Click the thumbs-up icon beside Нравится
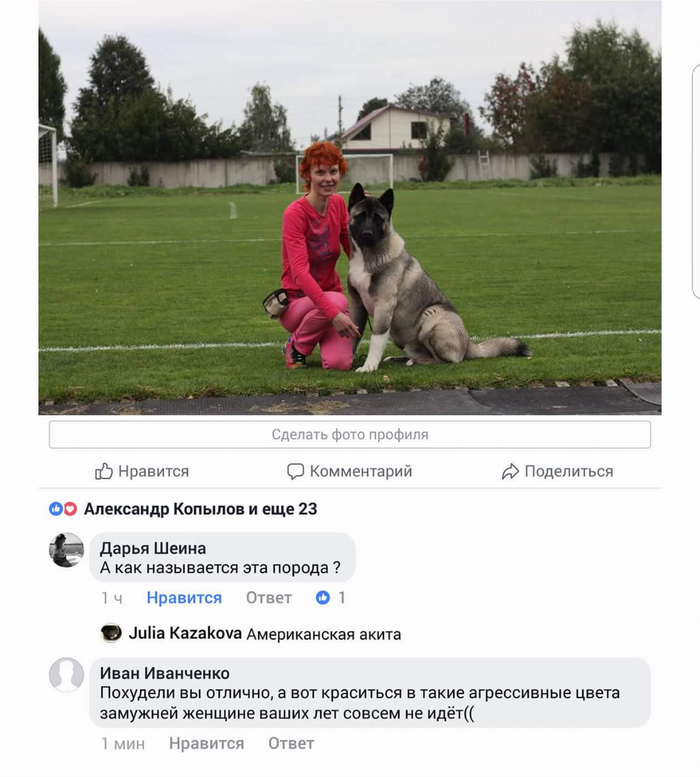 coord(104,471)
